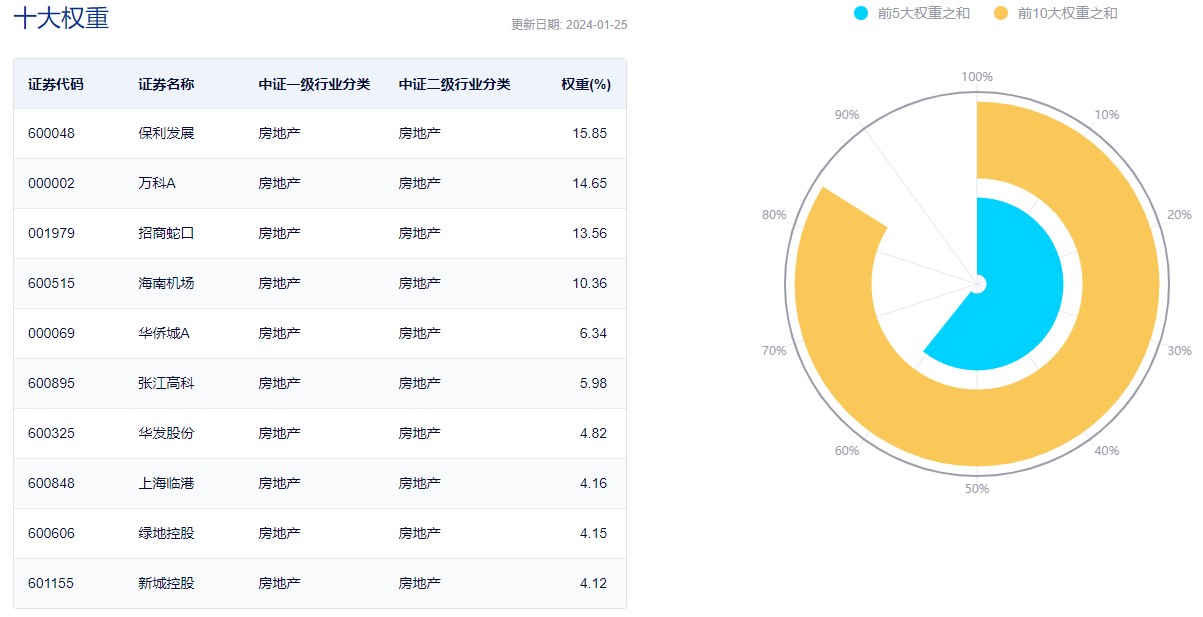Screen dimensions: 1203x617
Task: Click the yellow legend circle icon
Action: (1001, 13)
